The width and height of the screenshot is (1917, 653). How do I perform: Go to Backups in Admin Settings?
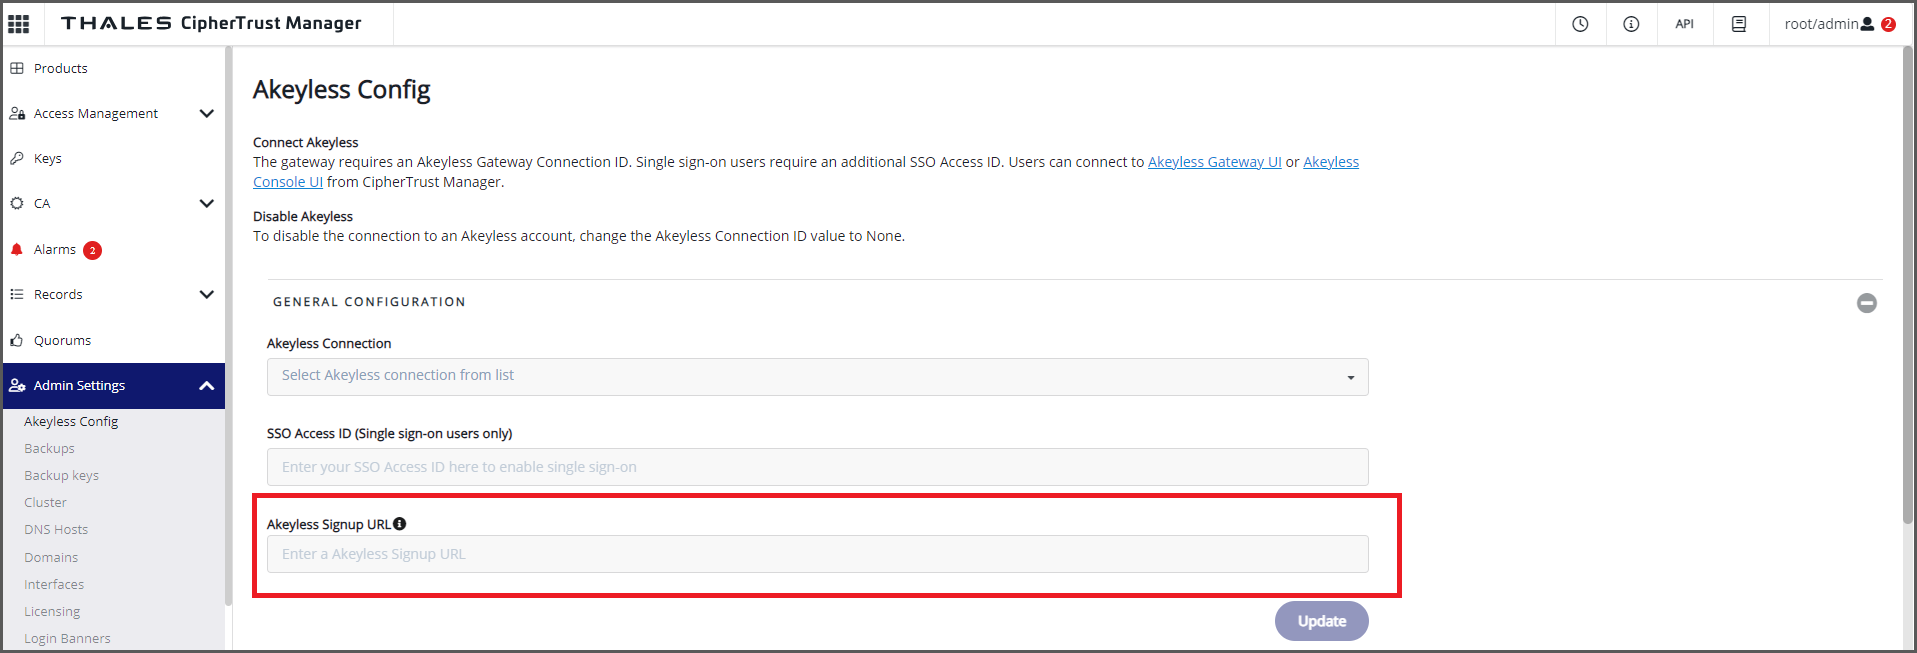pos(49,449)
